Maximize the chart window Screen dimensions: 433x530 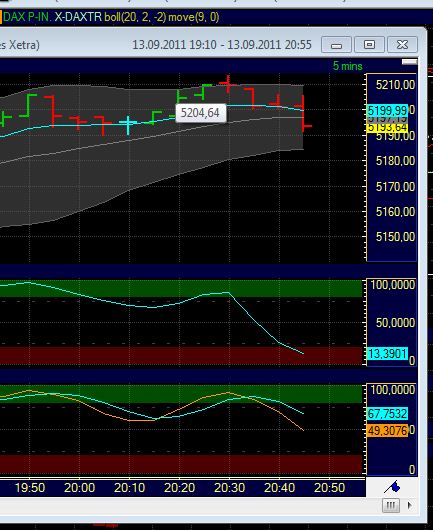pyautogui.click(x=369, y=45)
